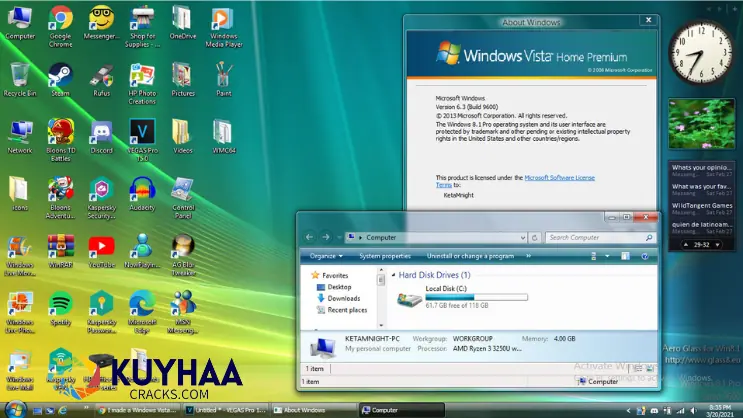Launch Steam from the desktop
The height and width of the screenshot is (418, 743).
click(x=60, y=76)
